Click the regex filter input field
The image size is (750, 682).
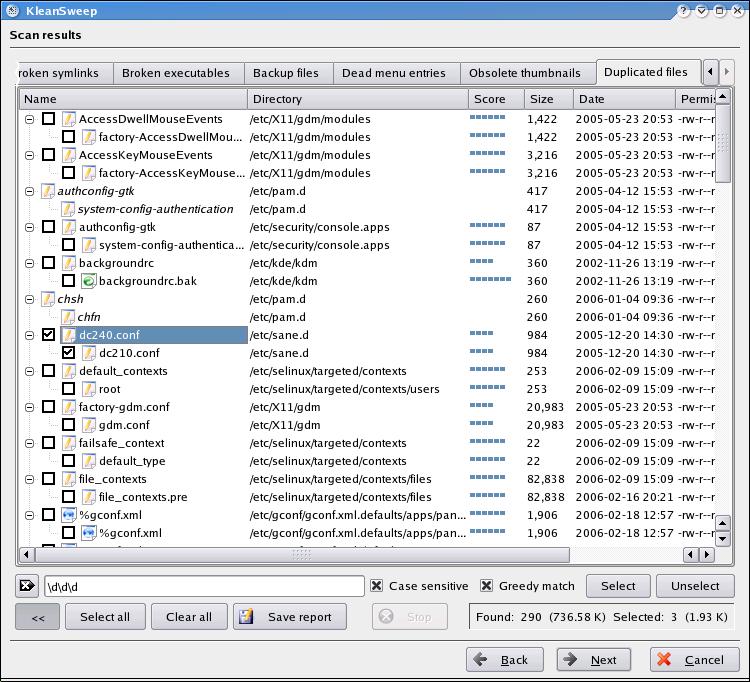click(x=204, y=586)
